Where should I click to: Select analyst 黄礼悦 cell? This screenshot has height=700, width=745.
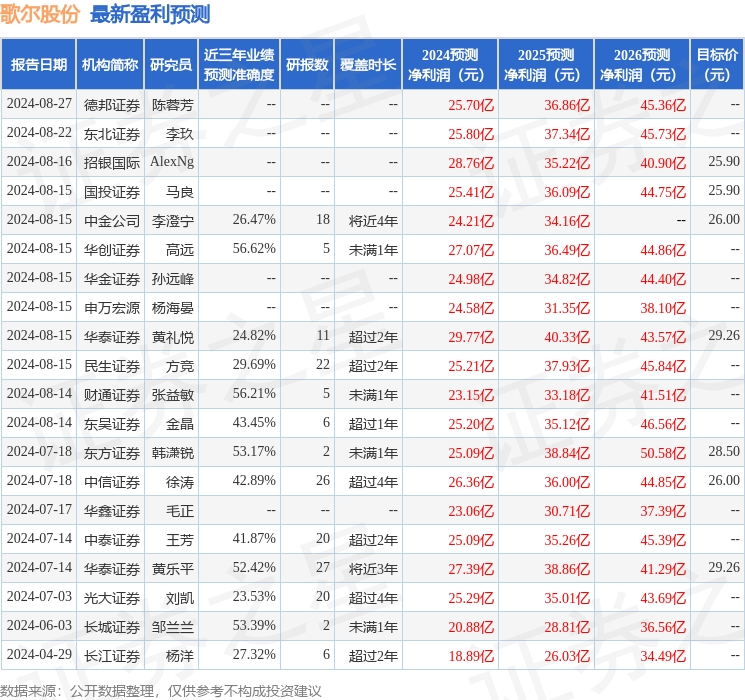pos(172,337)
